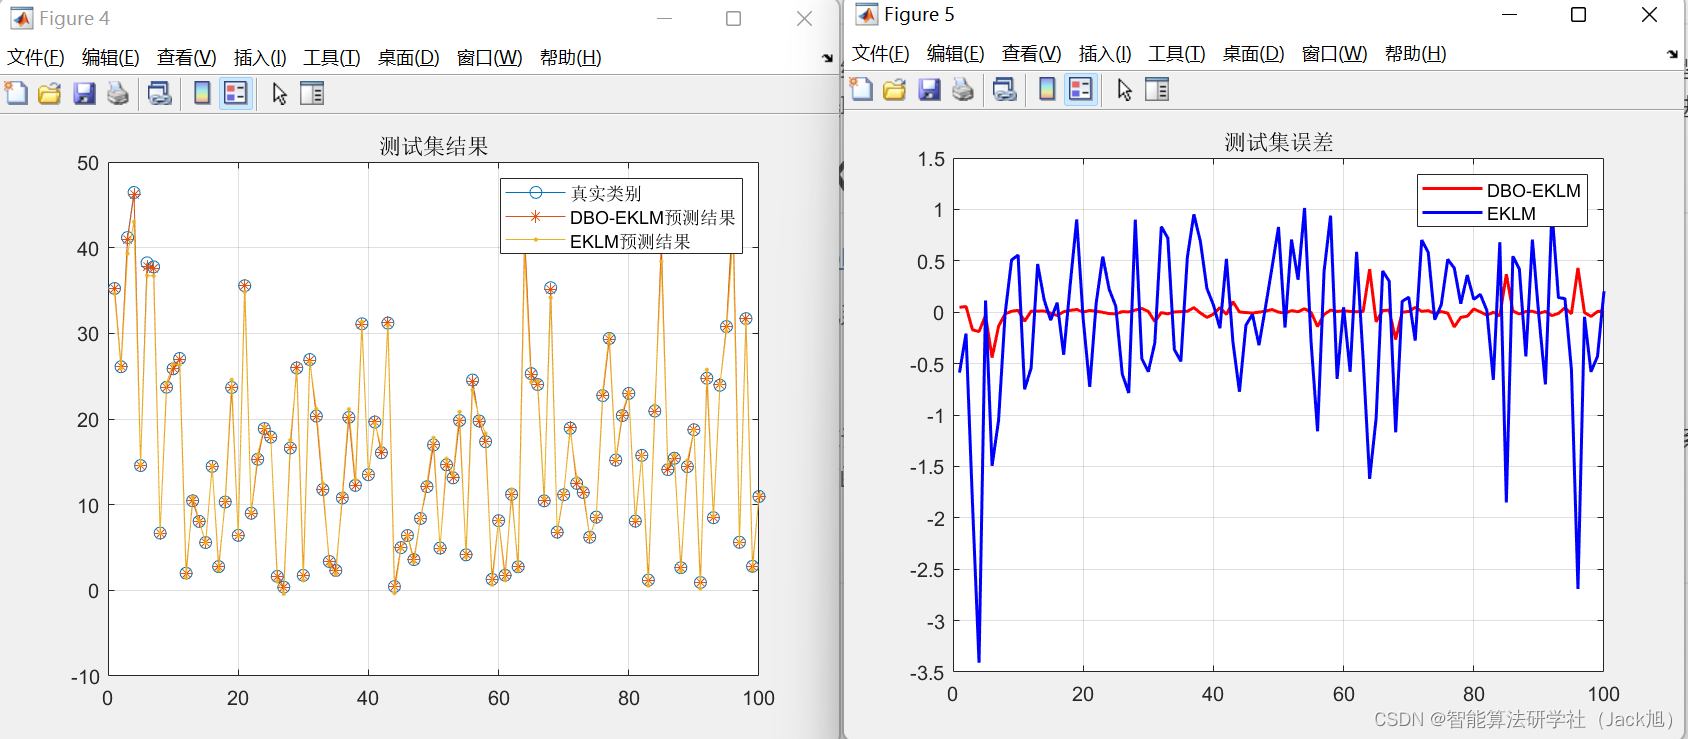Open 查看(V) menu in Figure 5
The width and height of the screenshot is (1688, 739).
point(1031,54)
